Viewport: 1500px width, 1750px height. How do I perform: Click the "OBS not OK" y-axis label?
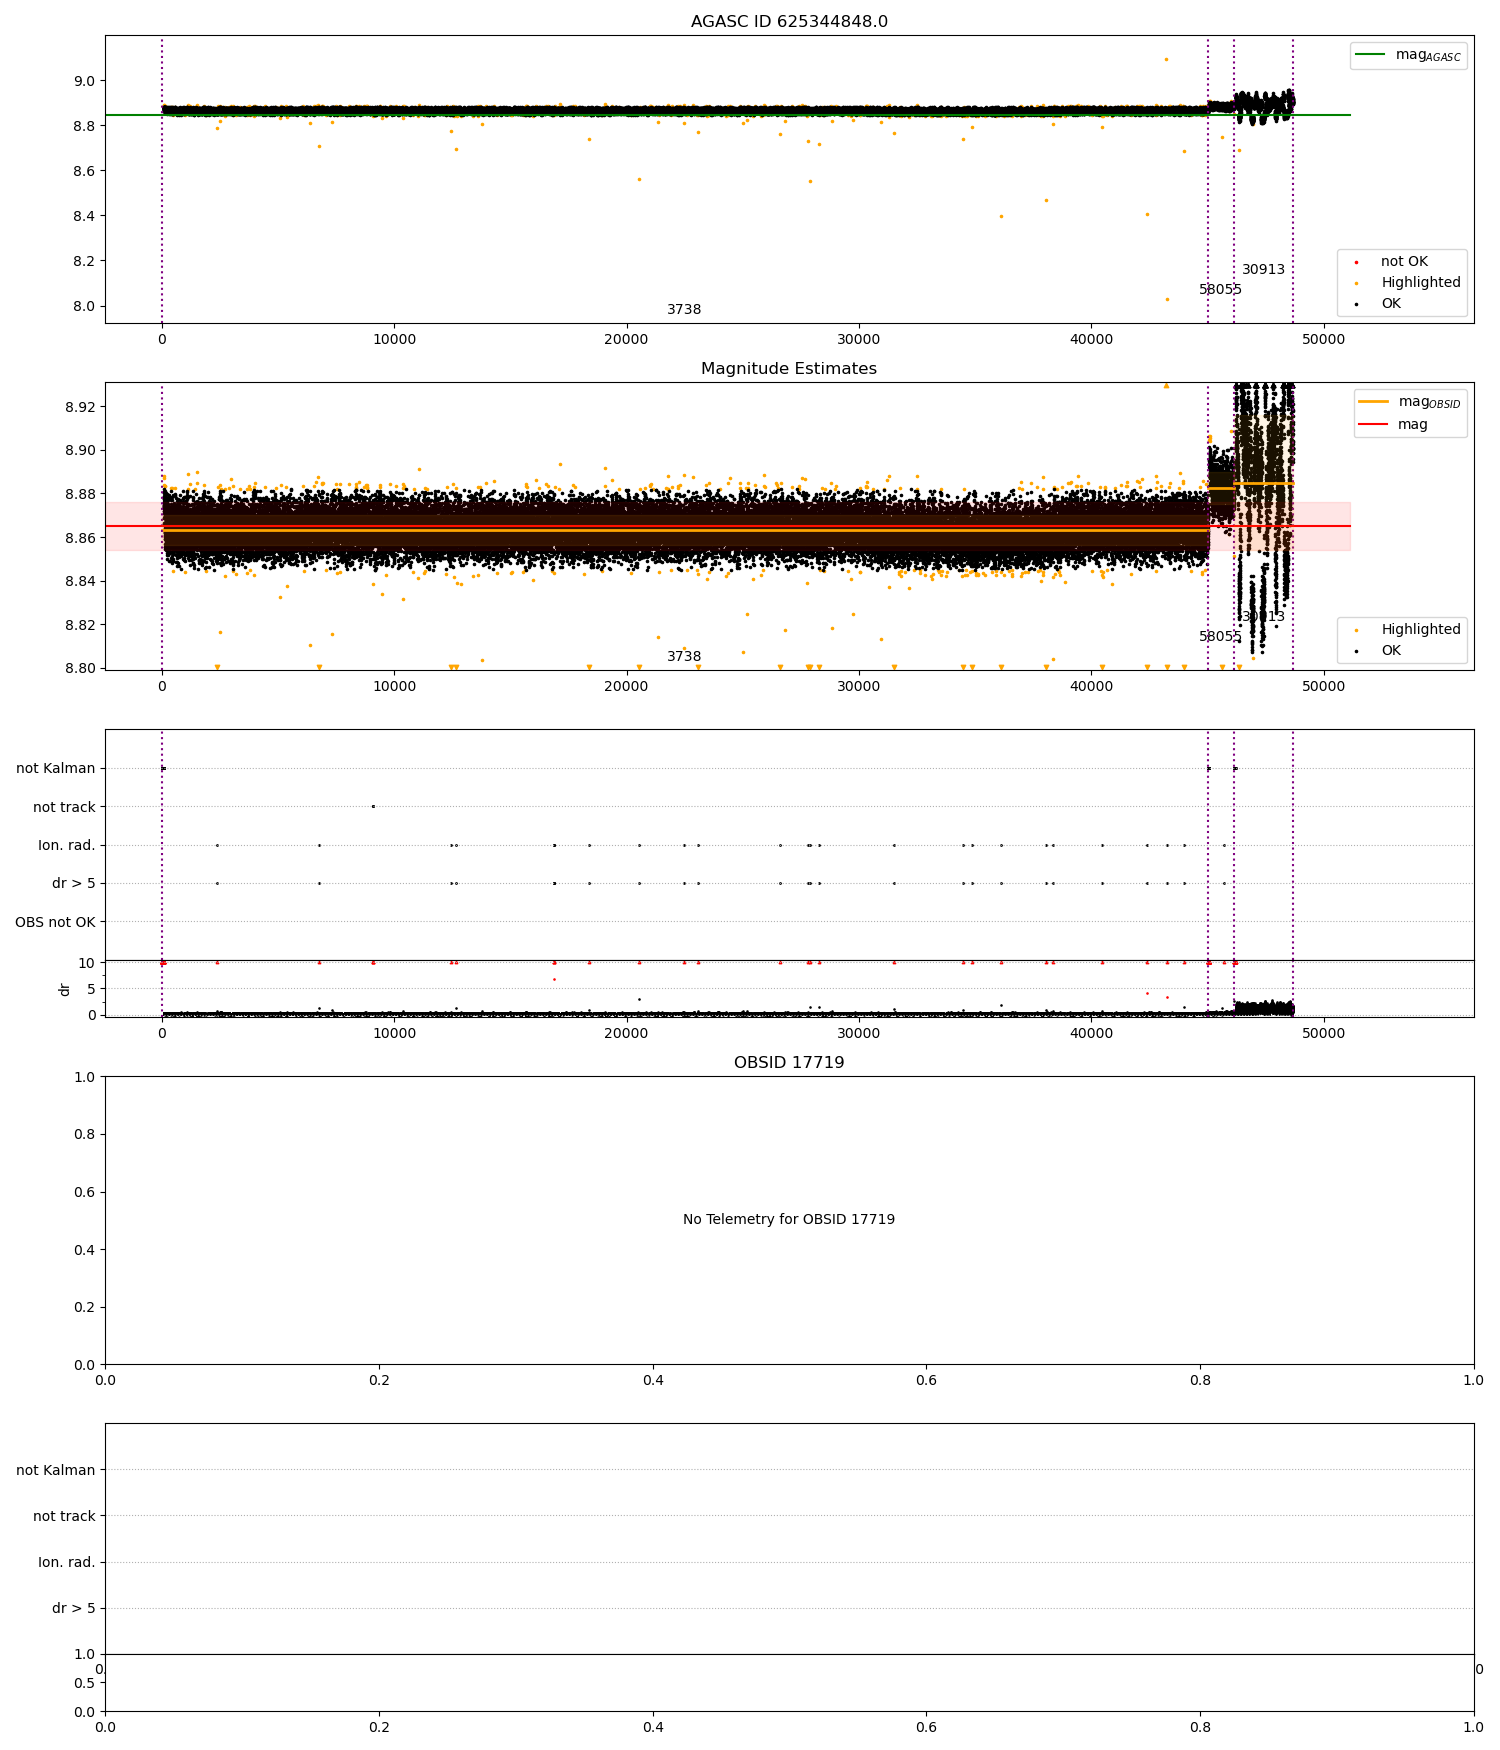(x=55, y=922)
